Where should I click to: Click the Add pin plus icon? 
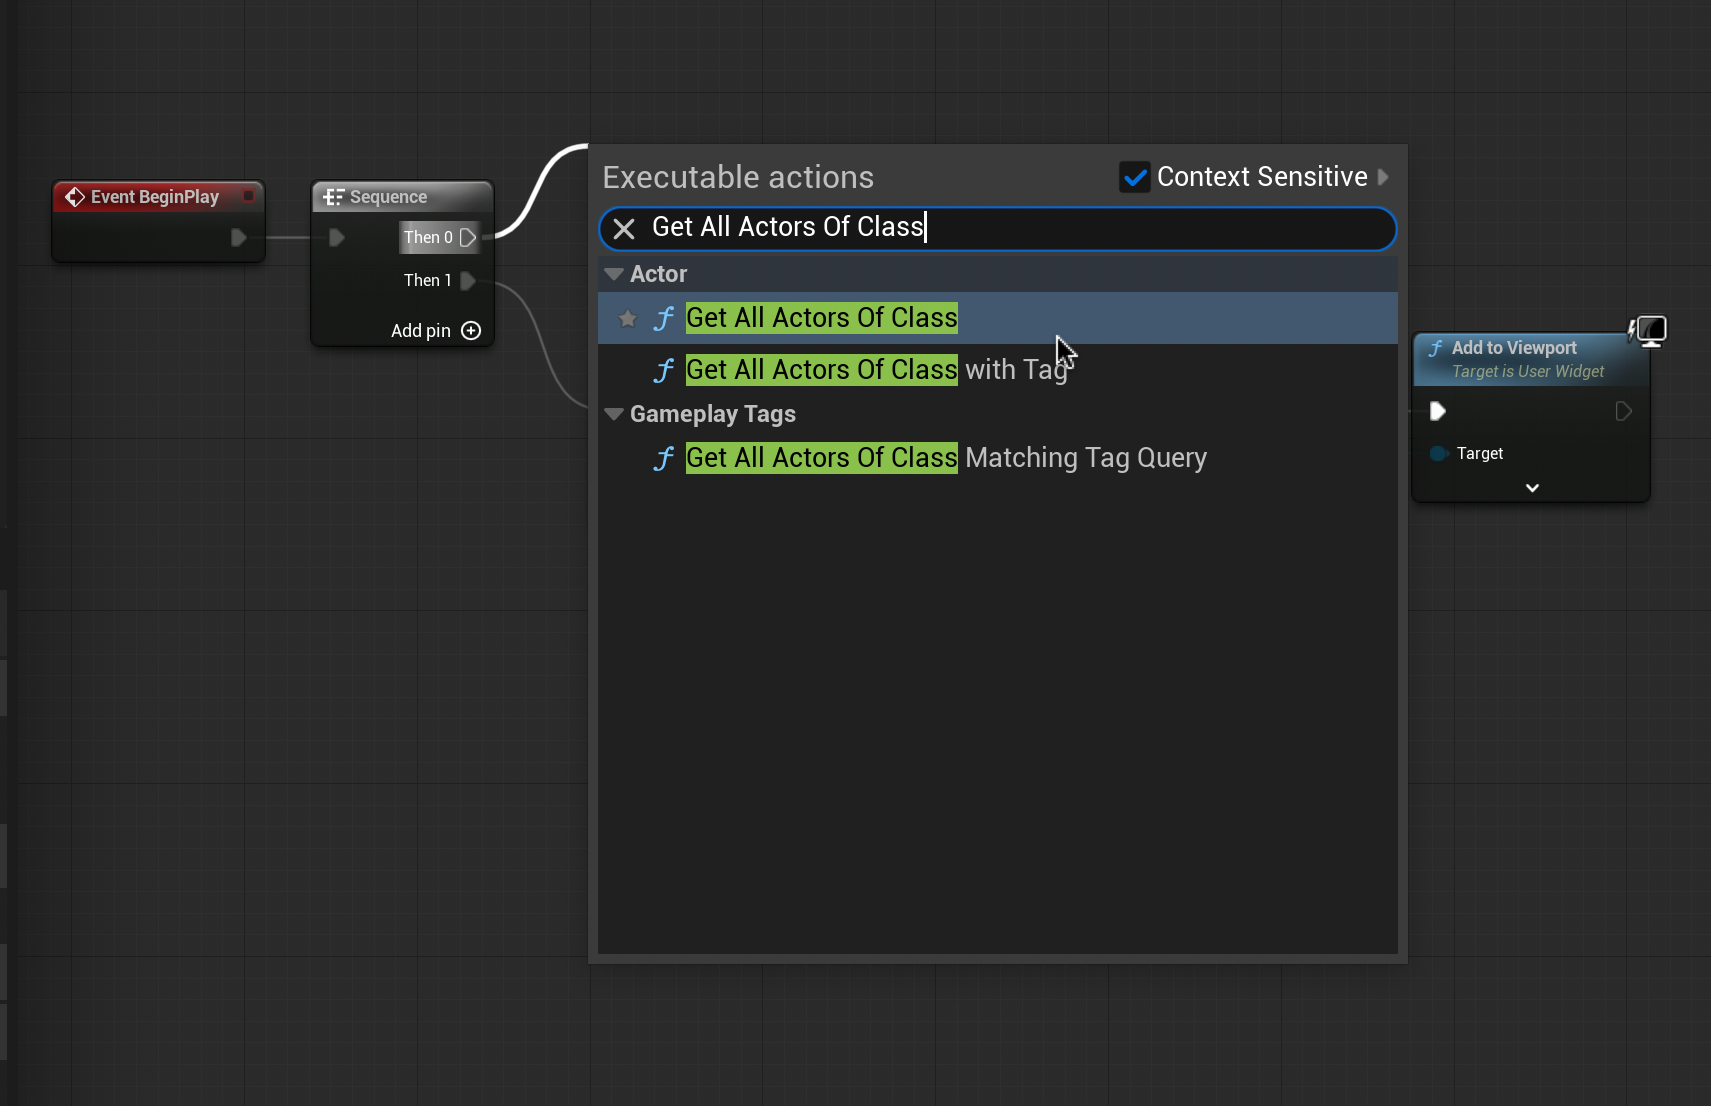point(471,331)
